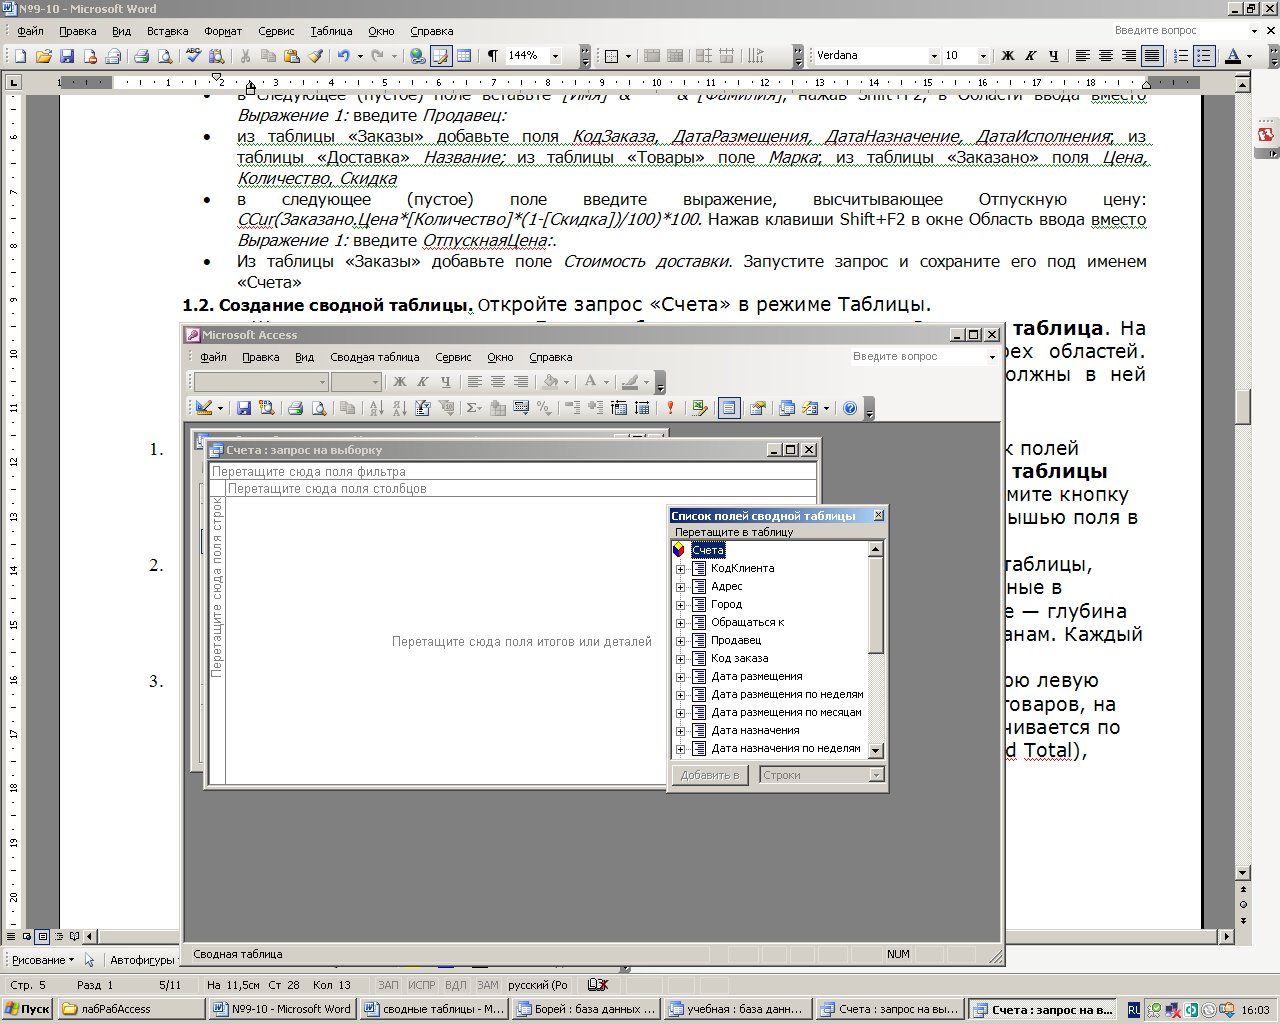Save the Word document with the diskette icon
1280x1024 pixels.
click(67, 56)
